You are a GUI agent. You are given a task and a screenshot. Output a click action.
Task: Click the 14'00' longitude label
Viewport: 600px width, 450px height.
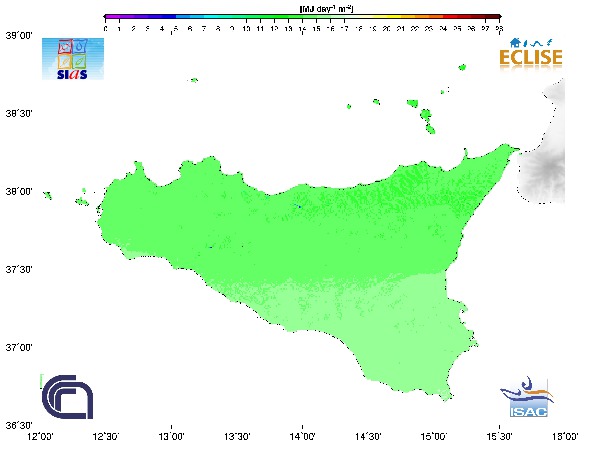[303, 436]
